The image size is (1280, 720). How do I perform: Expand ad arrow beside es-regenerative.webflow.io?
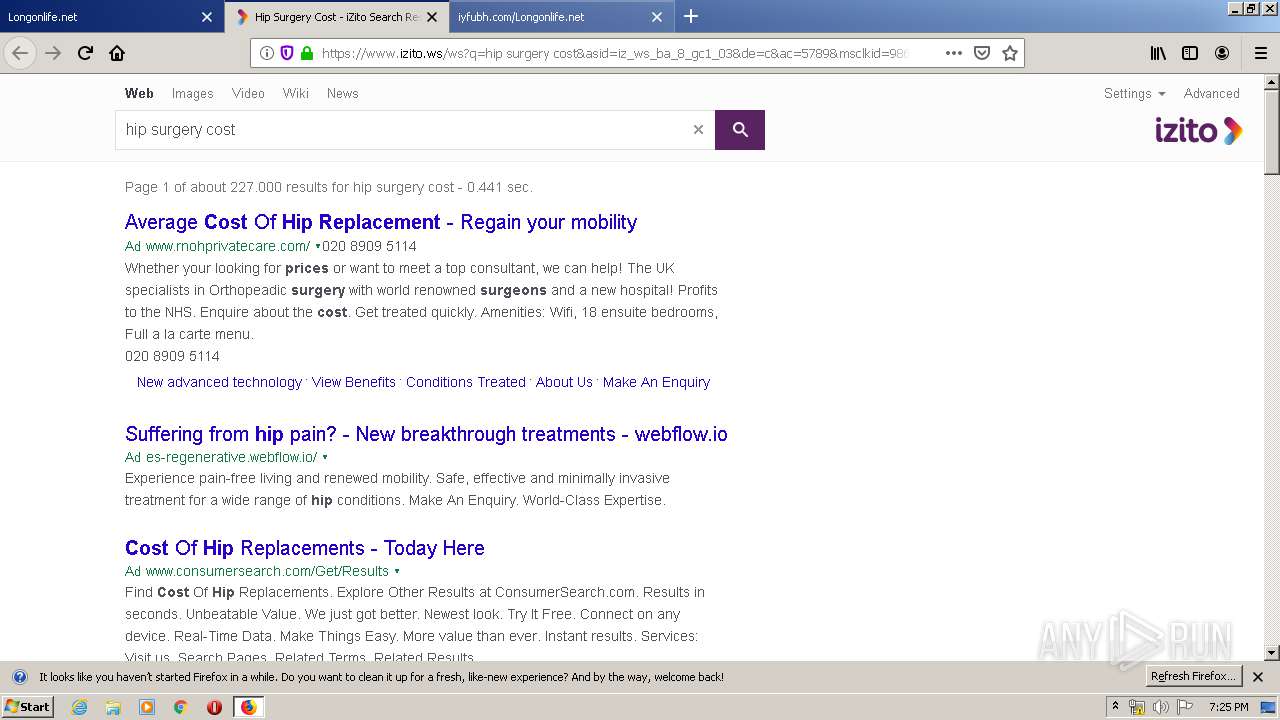point(325,457)
